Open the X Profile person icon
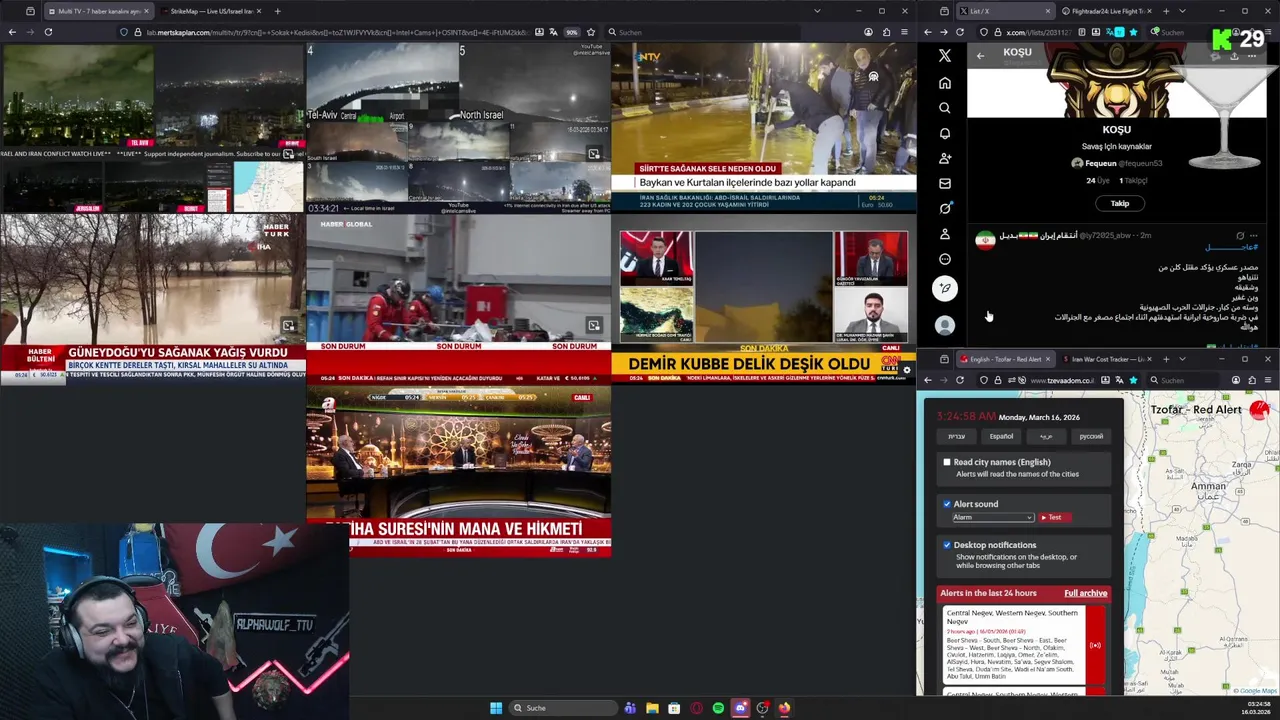The height and width of the screenshot is (720, 1280). pos(944,234)
